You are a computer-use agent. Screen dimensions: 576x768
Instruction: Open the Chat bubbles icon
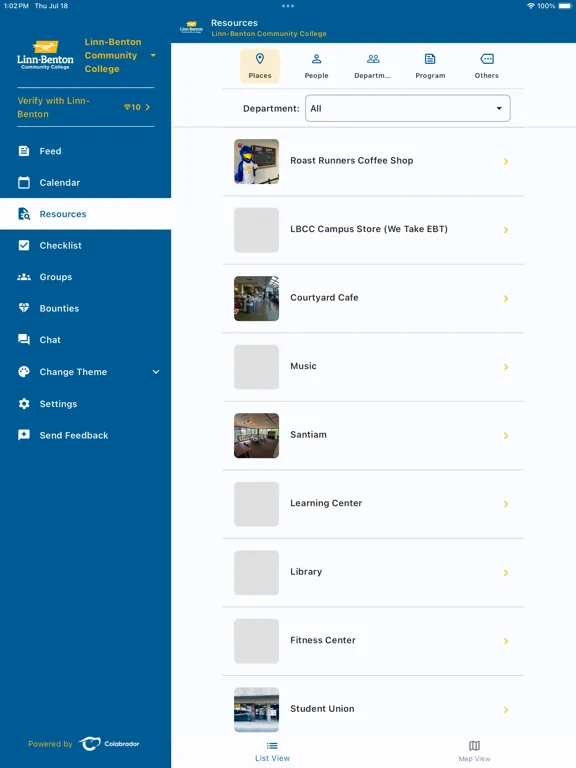point(24,339)
